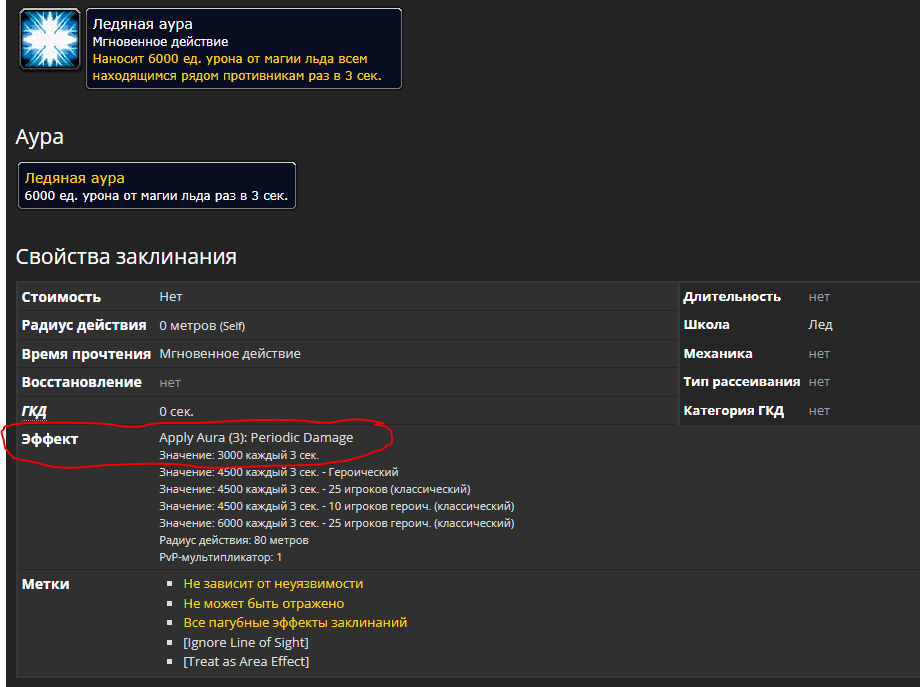Screen dimensions: 920x687
Task: Click the Ледяная аура frost spell icon
Action: coord(49,39)
